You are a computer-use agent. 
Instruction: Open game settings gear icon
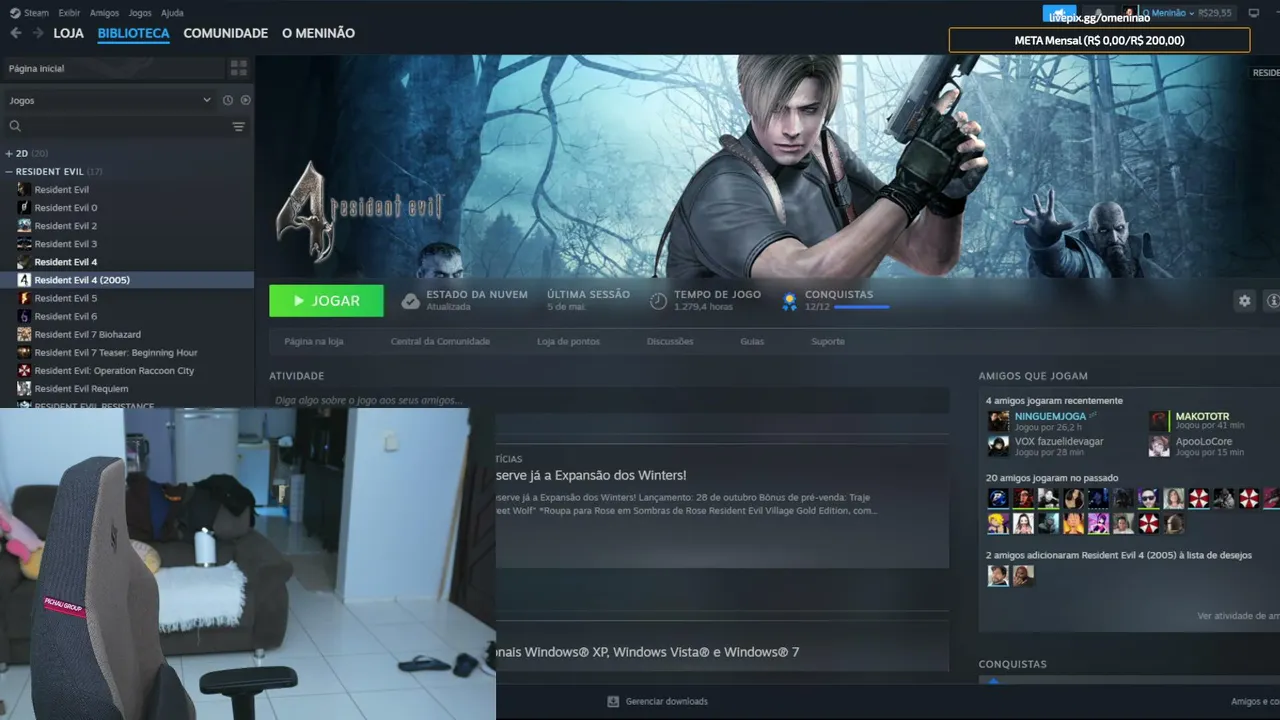1244,300
